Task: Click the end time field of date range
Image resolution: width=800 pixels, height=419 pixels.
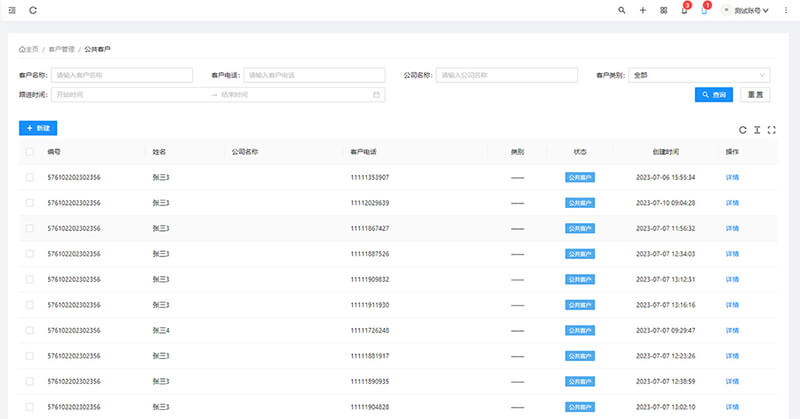Action: pos(295,95)
